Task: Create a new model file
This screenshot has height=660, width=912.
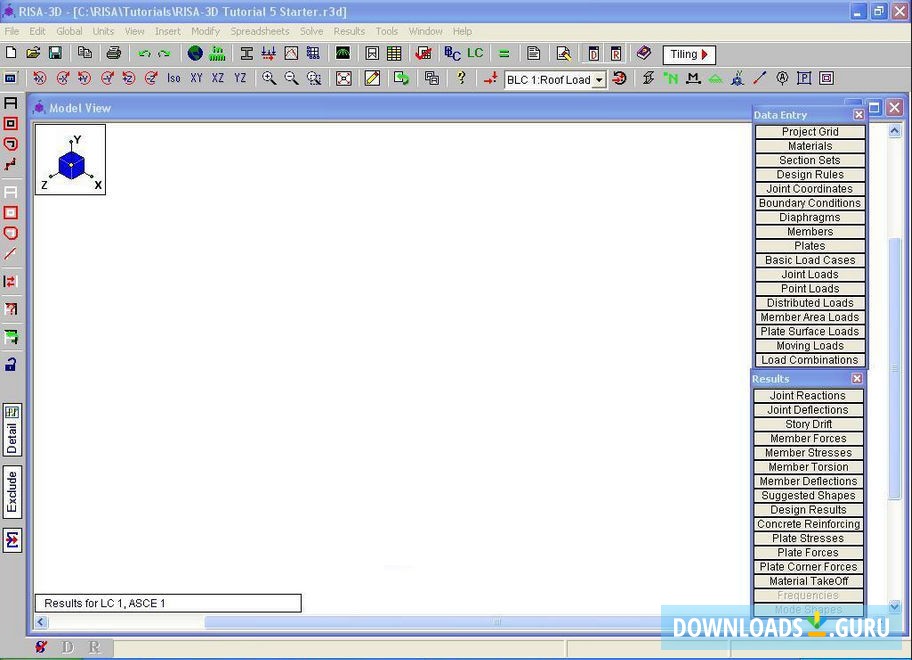Action: [x=11, y=53]
